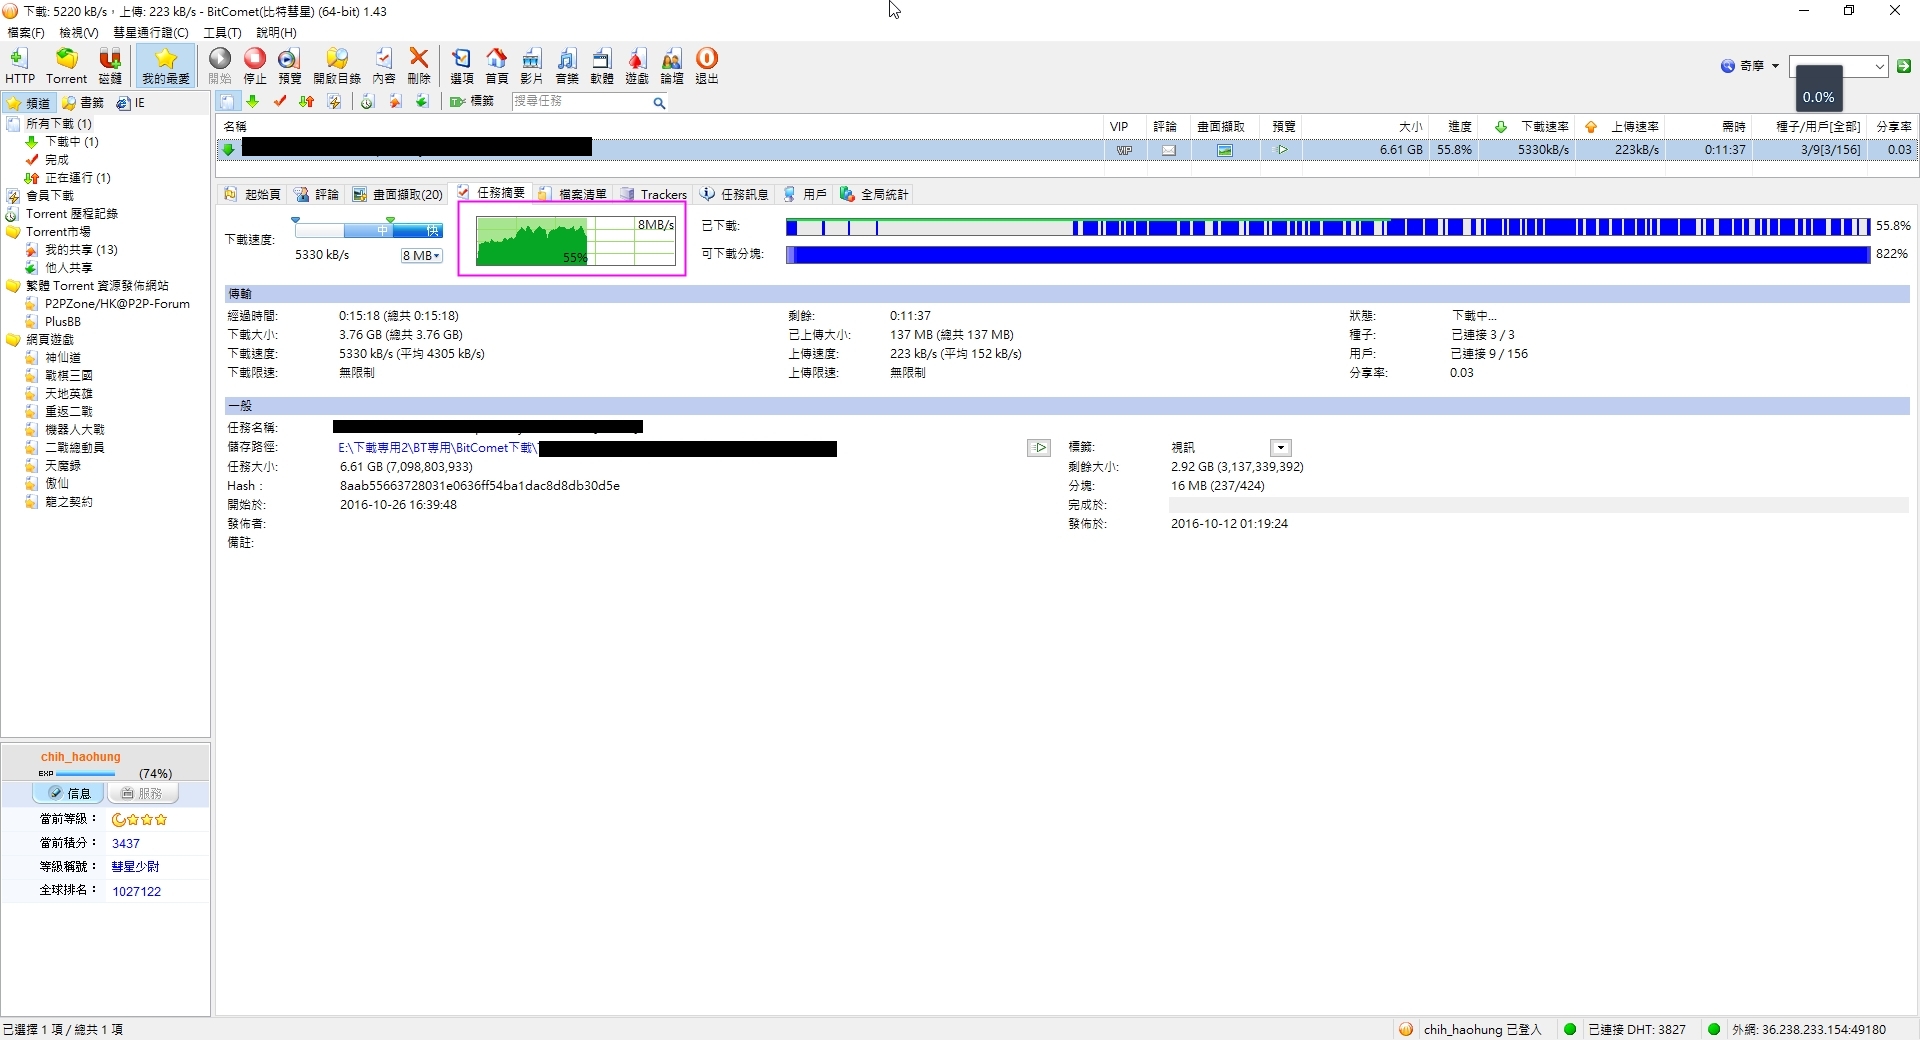Open 選項 options dialog
The height and width of the screenshot is (1040, 1920).
tap(462, 66)
